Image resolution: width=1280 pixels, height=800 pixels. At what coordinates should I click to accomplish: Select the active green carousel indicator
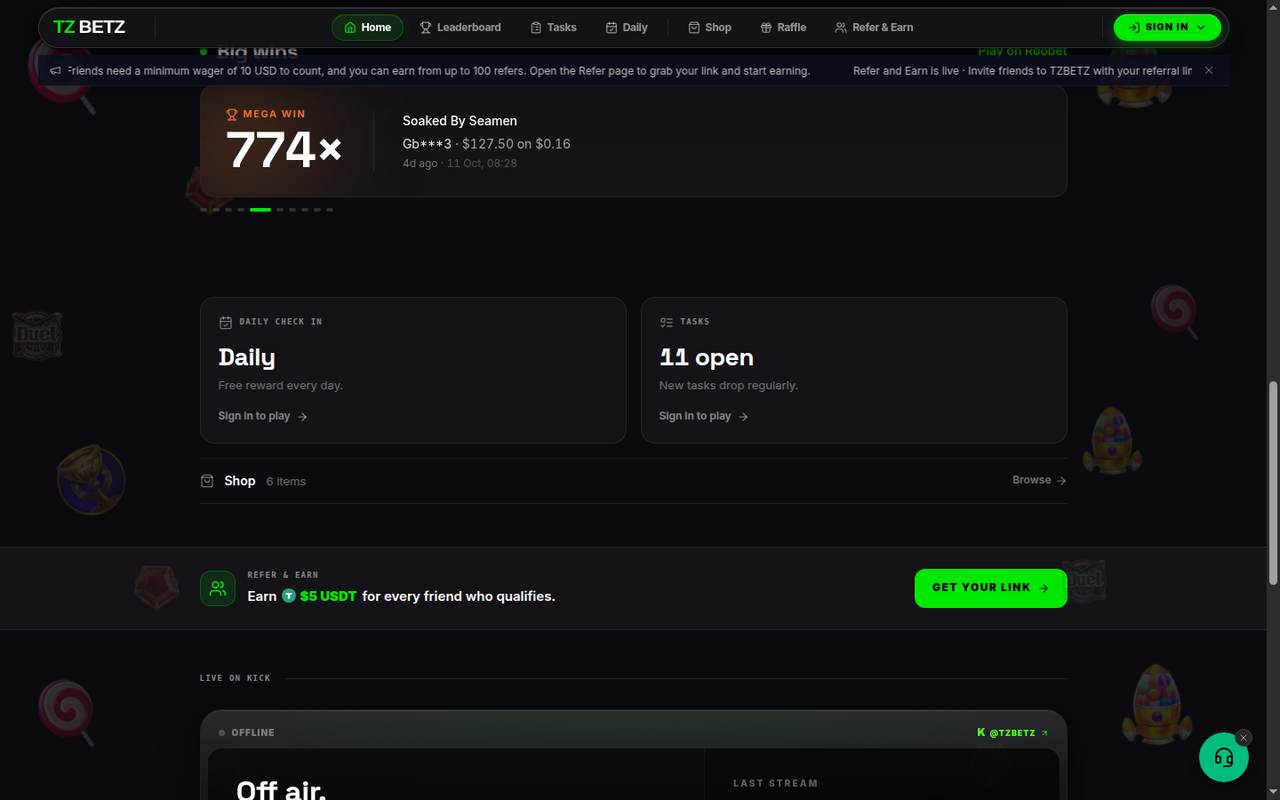[x=260, y=209]
